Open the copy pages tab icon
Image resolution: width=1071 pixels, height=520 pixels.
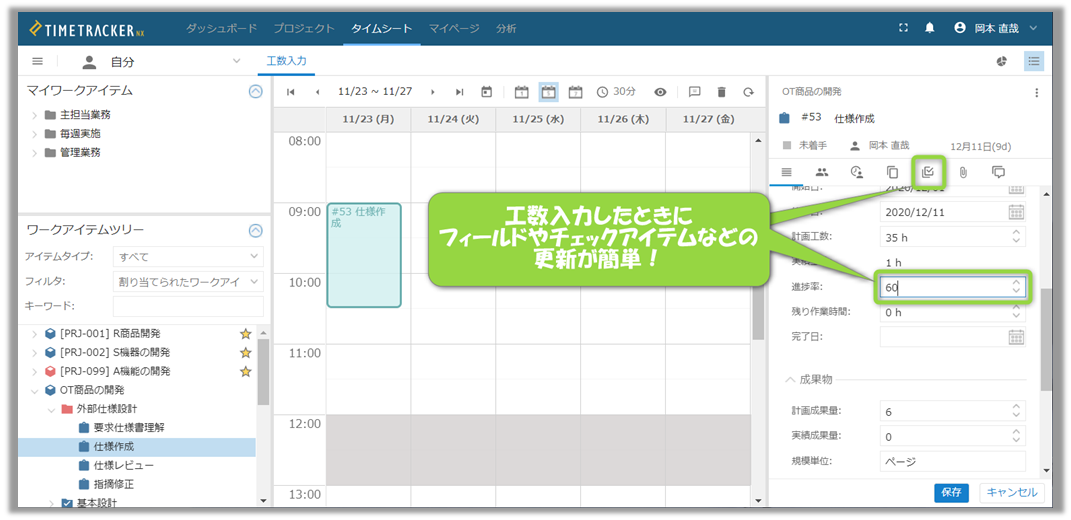[x=892, y=172]
